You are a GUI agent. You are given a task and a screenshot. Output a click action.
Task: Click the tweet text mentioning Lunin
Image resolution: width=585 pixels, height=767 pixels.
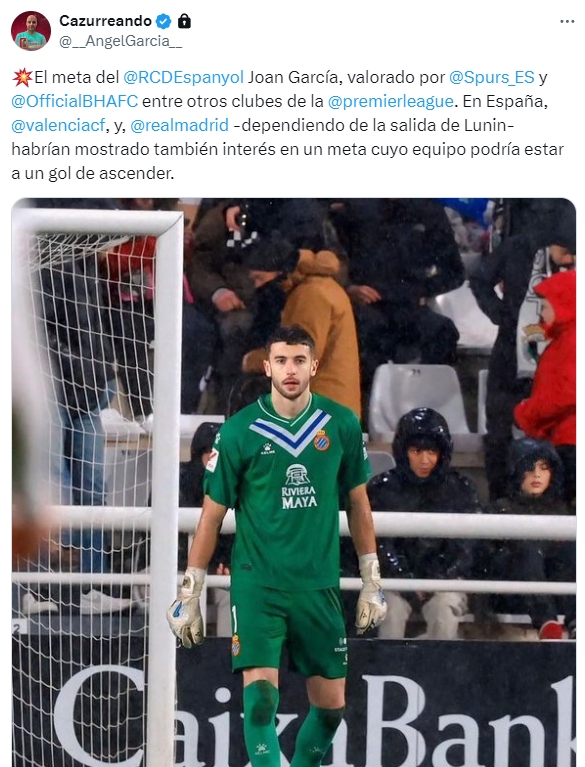[x=288, y=125]
